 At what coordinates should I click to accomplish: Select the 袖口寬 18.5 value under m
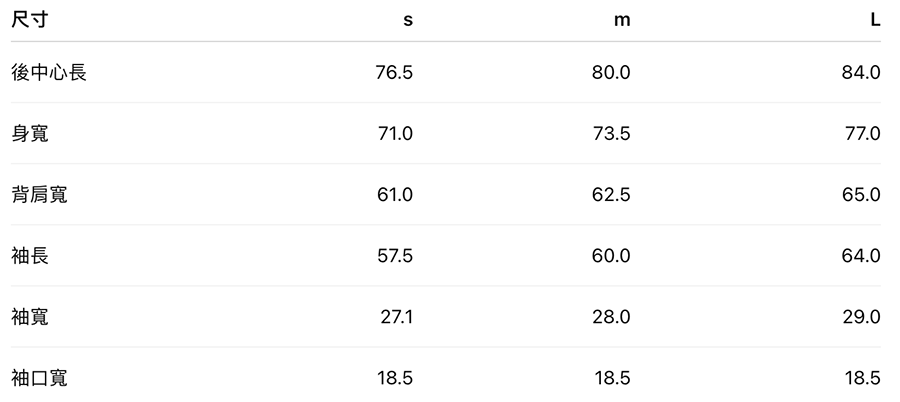(611, 378)
